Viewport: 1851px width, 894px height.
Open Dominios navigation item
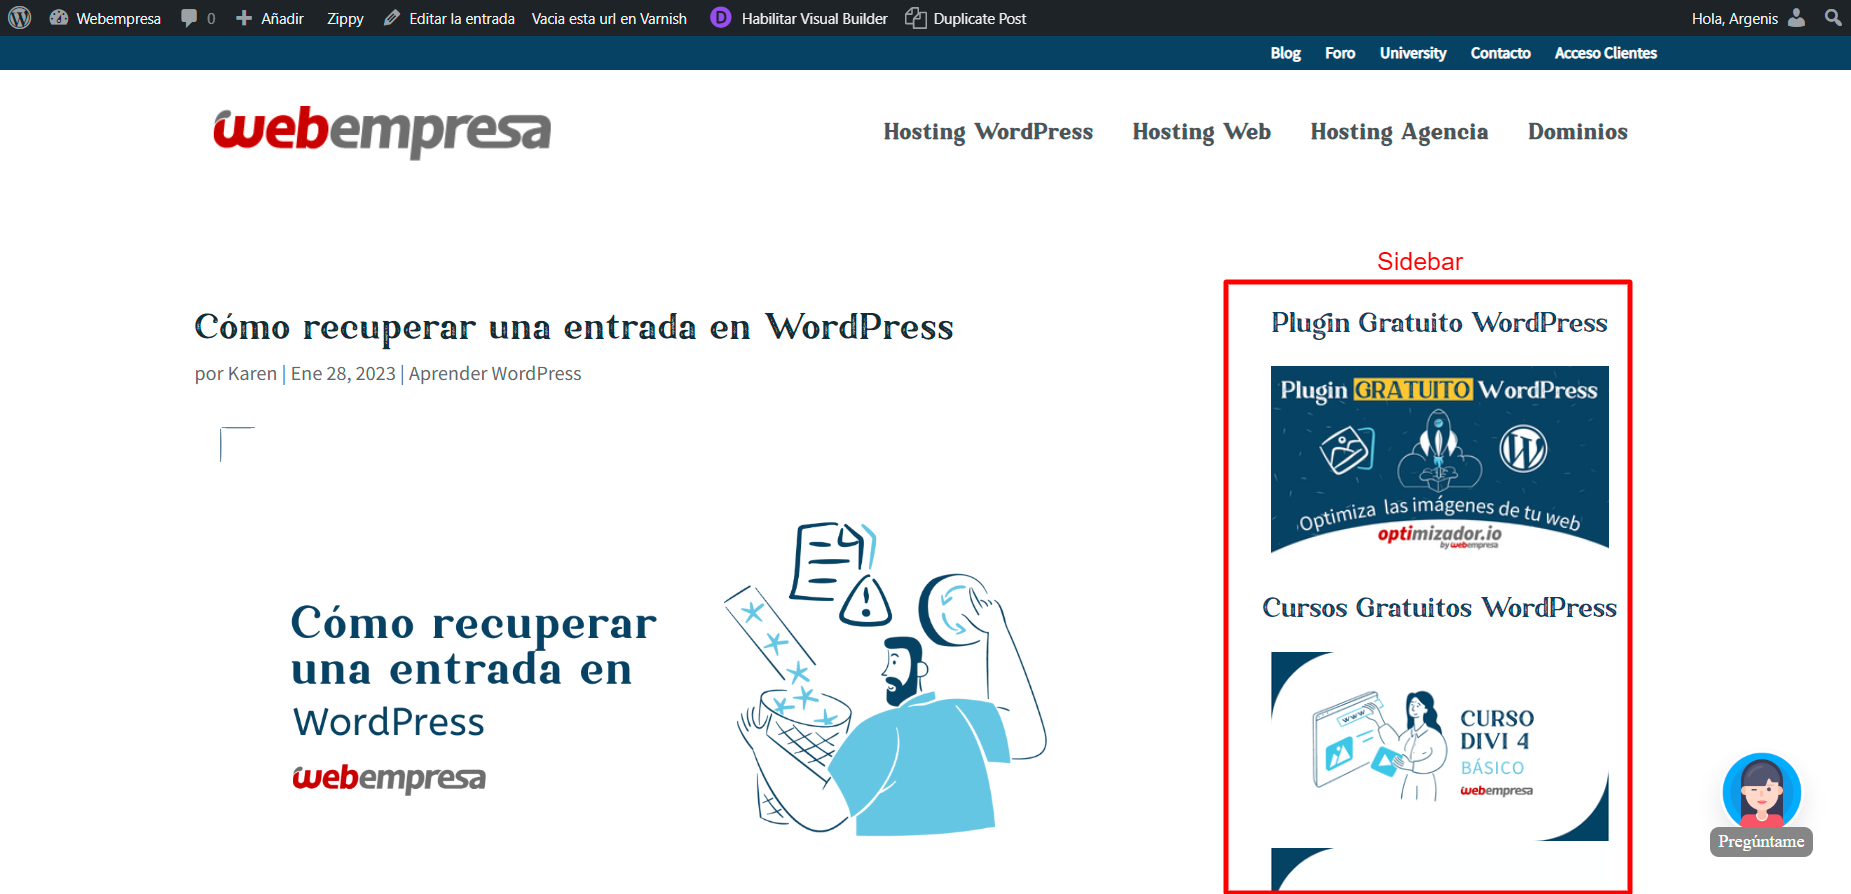pyautogui.click(x=1577, y=132)
